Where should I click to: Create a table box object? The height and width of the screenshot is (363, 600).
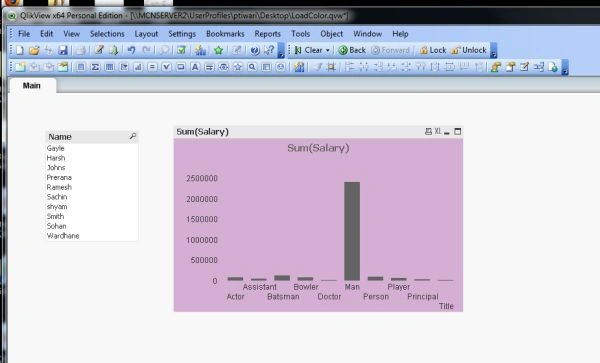pyautogui.click(x=109, y=67)
